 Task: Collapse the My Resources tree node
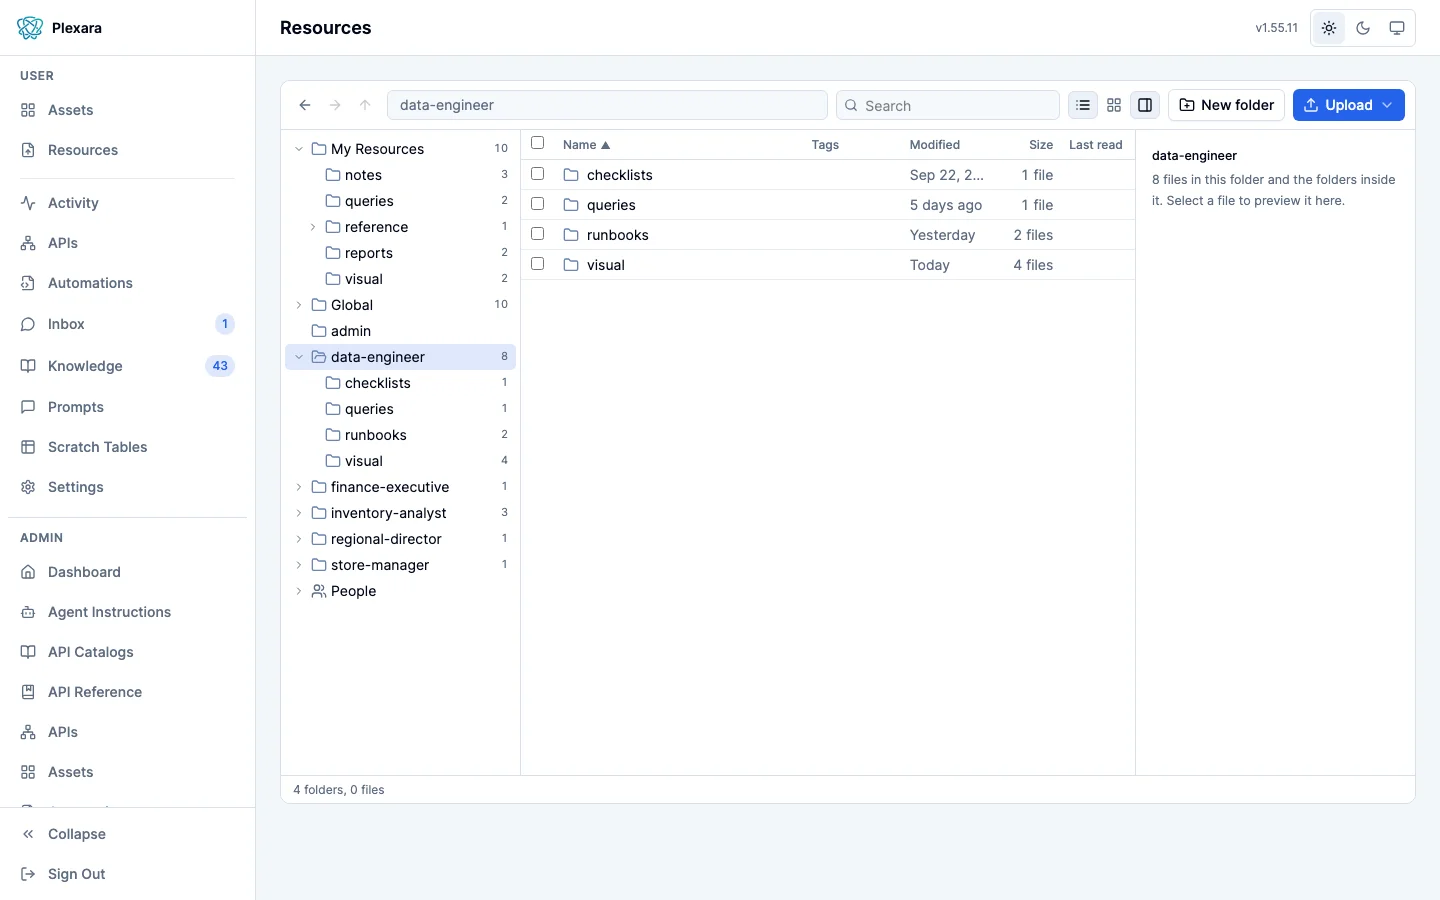click(299, 149)
